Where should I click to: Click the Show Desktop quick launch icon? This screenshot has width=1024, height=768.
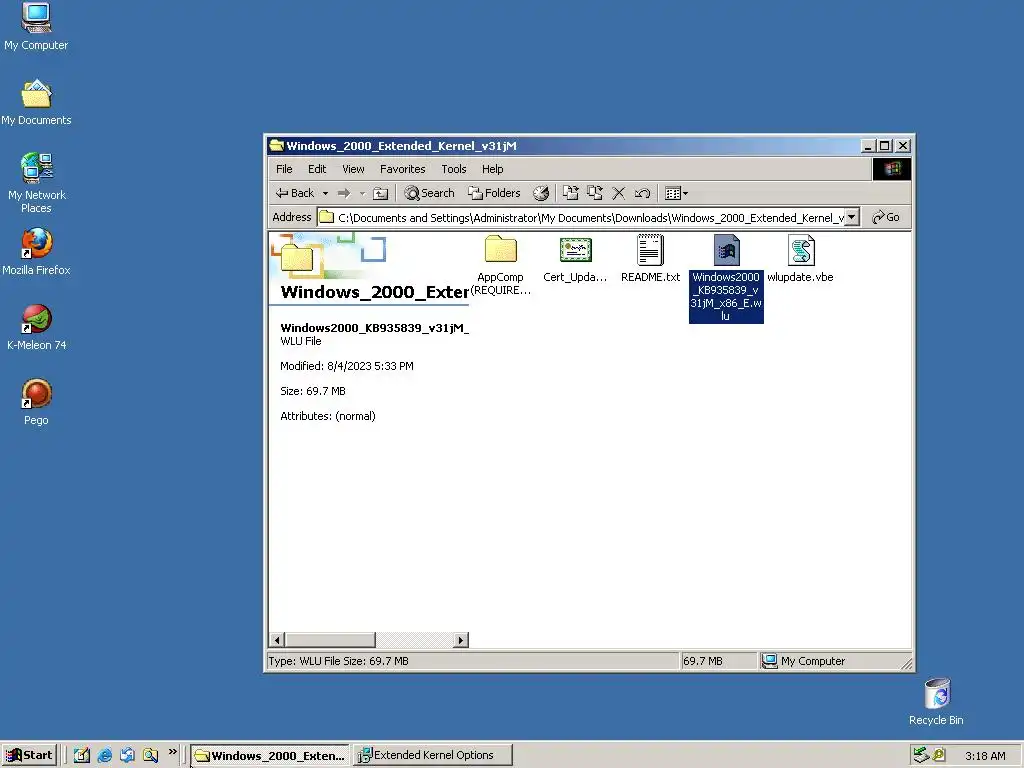point(82,755)
